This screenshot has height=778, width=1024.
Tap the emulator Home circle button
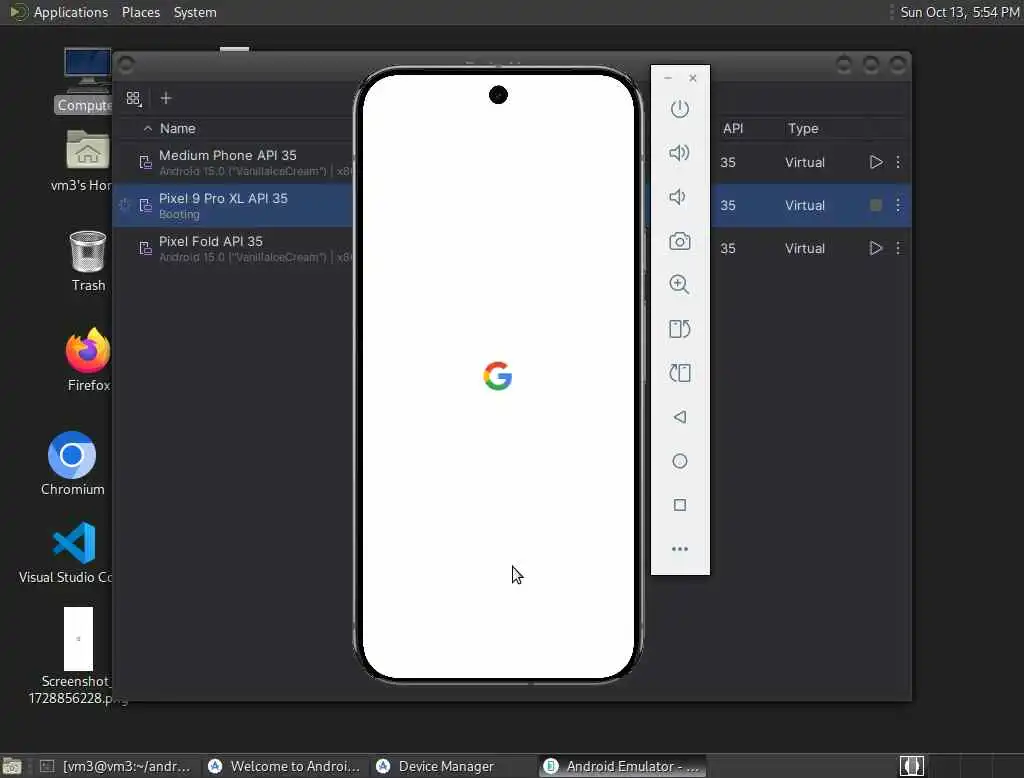pyautogui.click(x=680, y=461)
